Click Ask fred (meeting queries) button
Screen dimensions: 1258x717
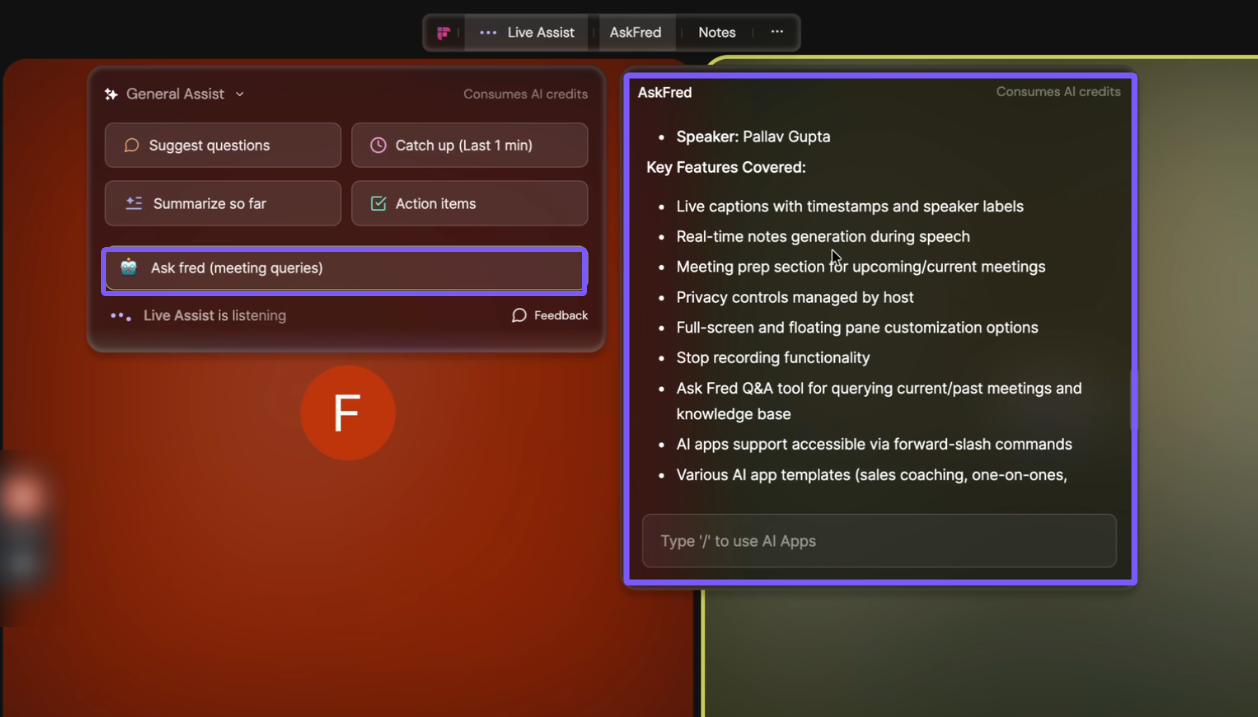click(x=344, y=270)
